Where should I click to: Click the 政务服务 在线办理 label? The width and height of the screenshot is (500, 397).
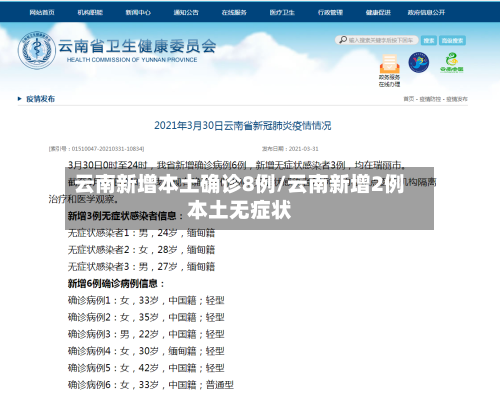pos(389,81)
